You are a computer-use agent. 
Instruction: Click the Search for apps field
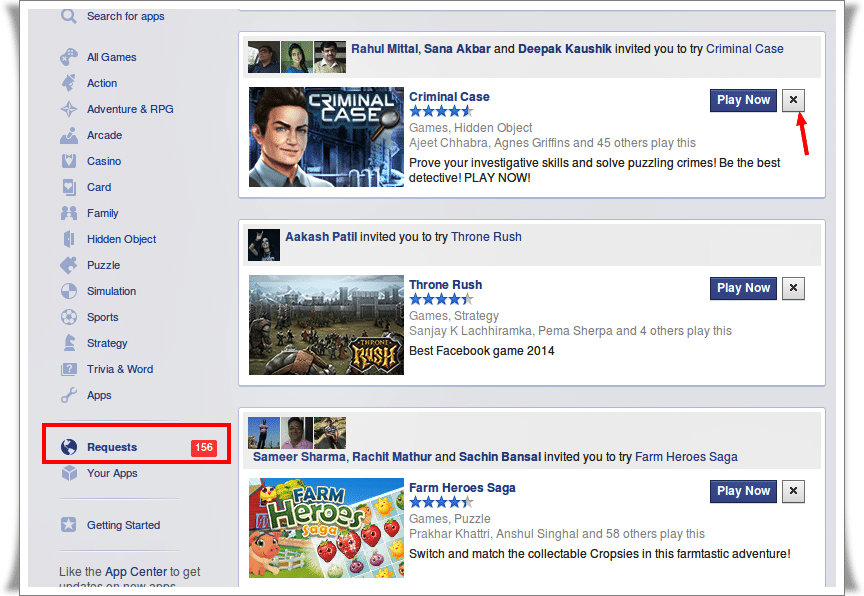coord(126,16)
